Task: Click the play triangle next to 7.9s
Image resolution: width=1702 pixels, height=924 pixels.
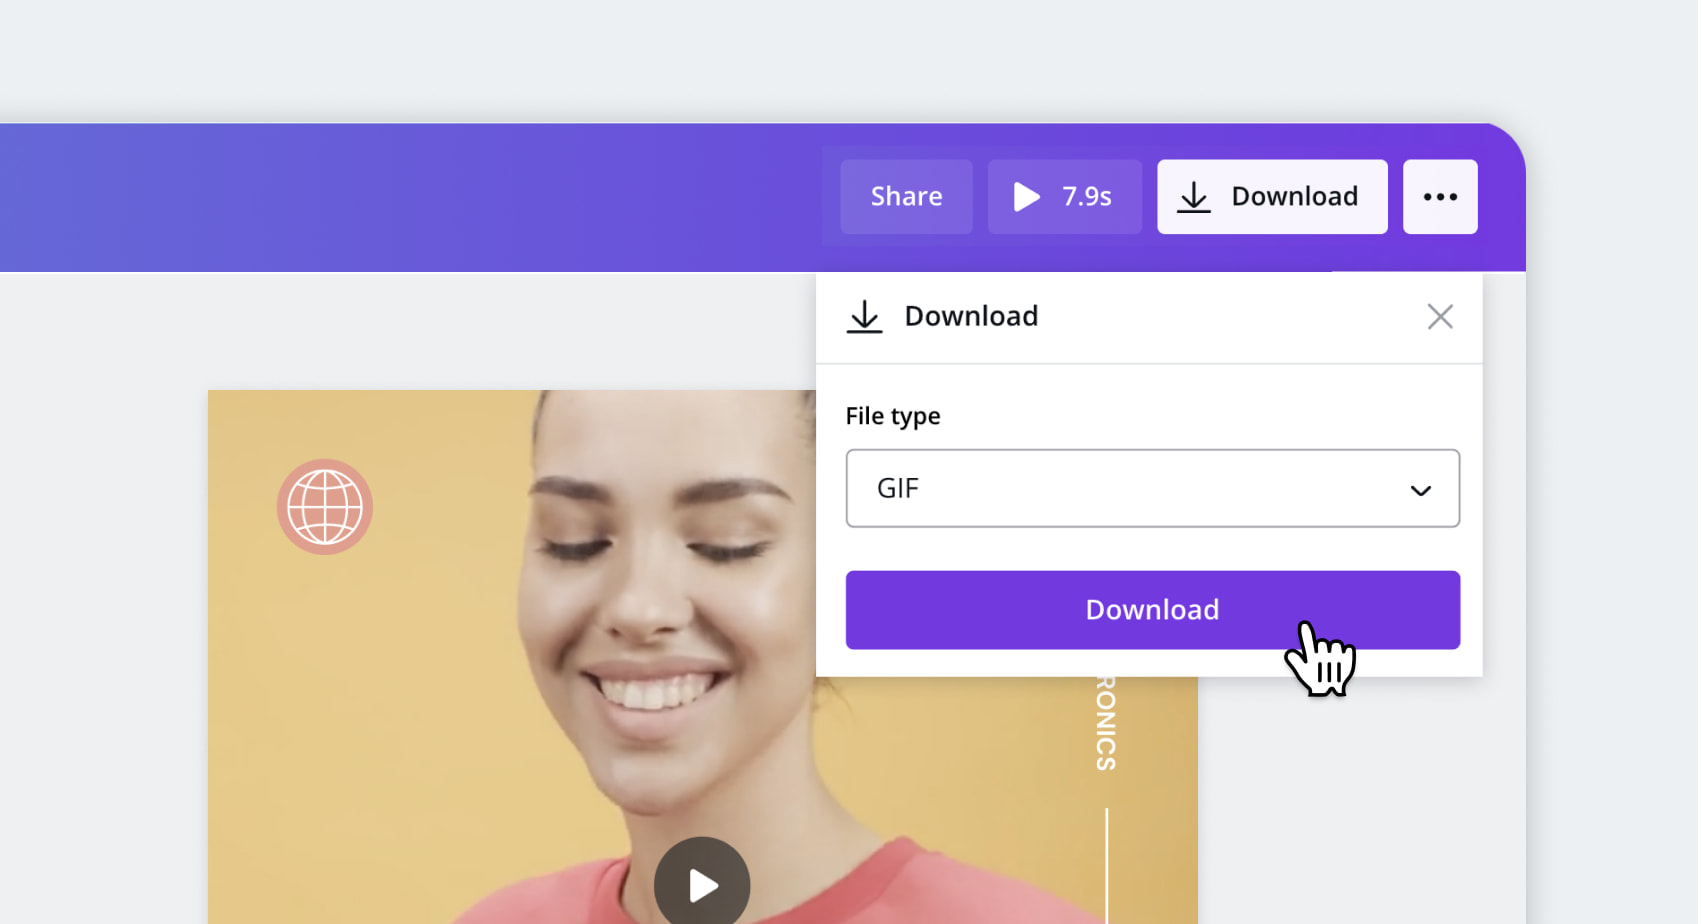Action: 1026,196
